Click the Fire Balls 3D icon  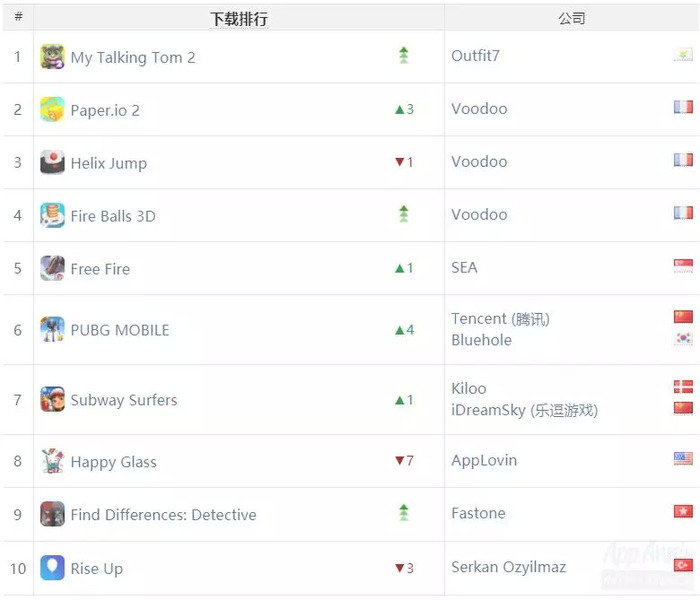click(52, 215)
